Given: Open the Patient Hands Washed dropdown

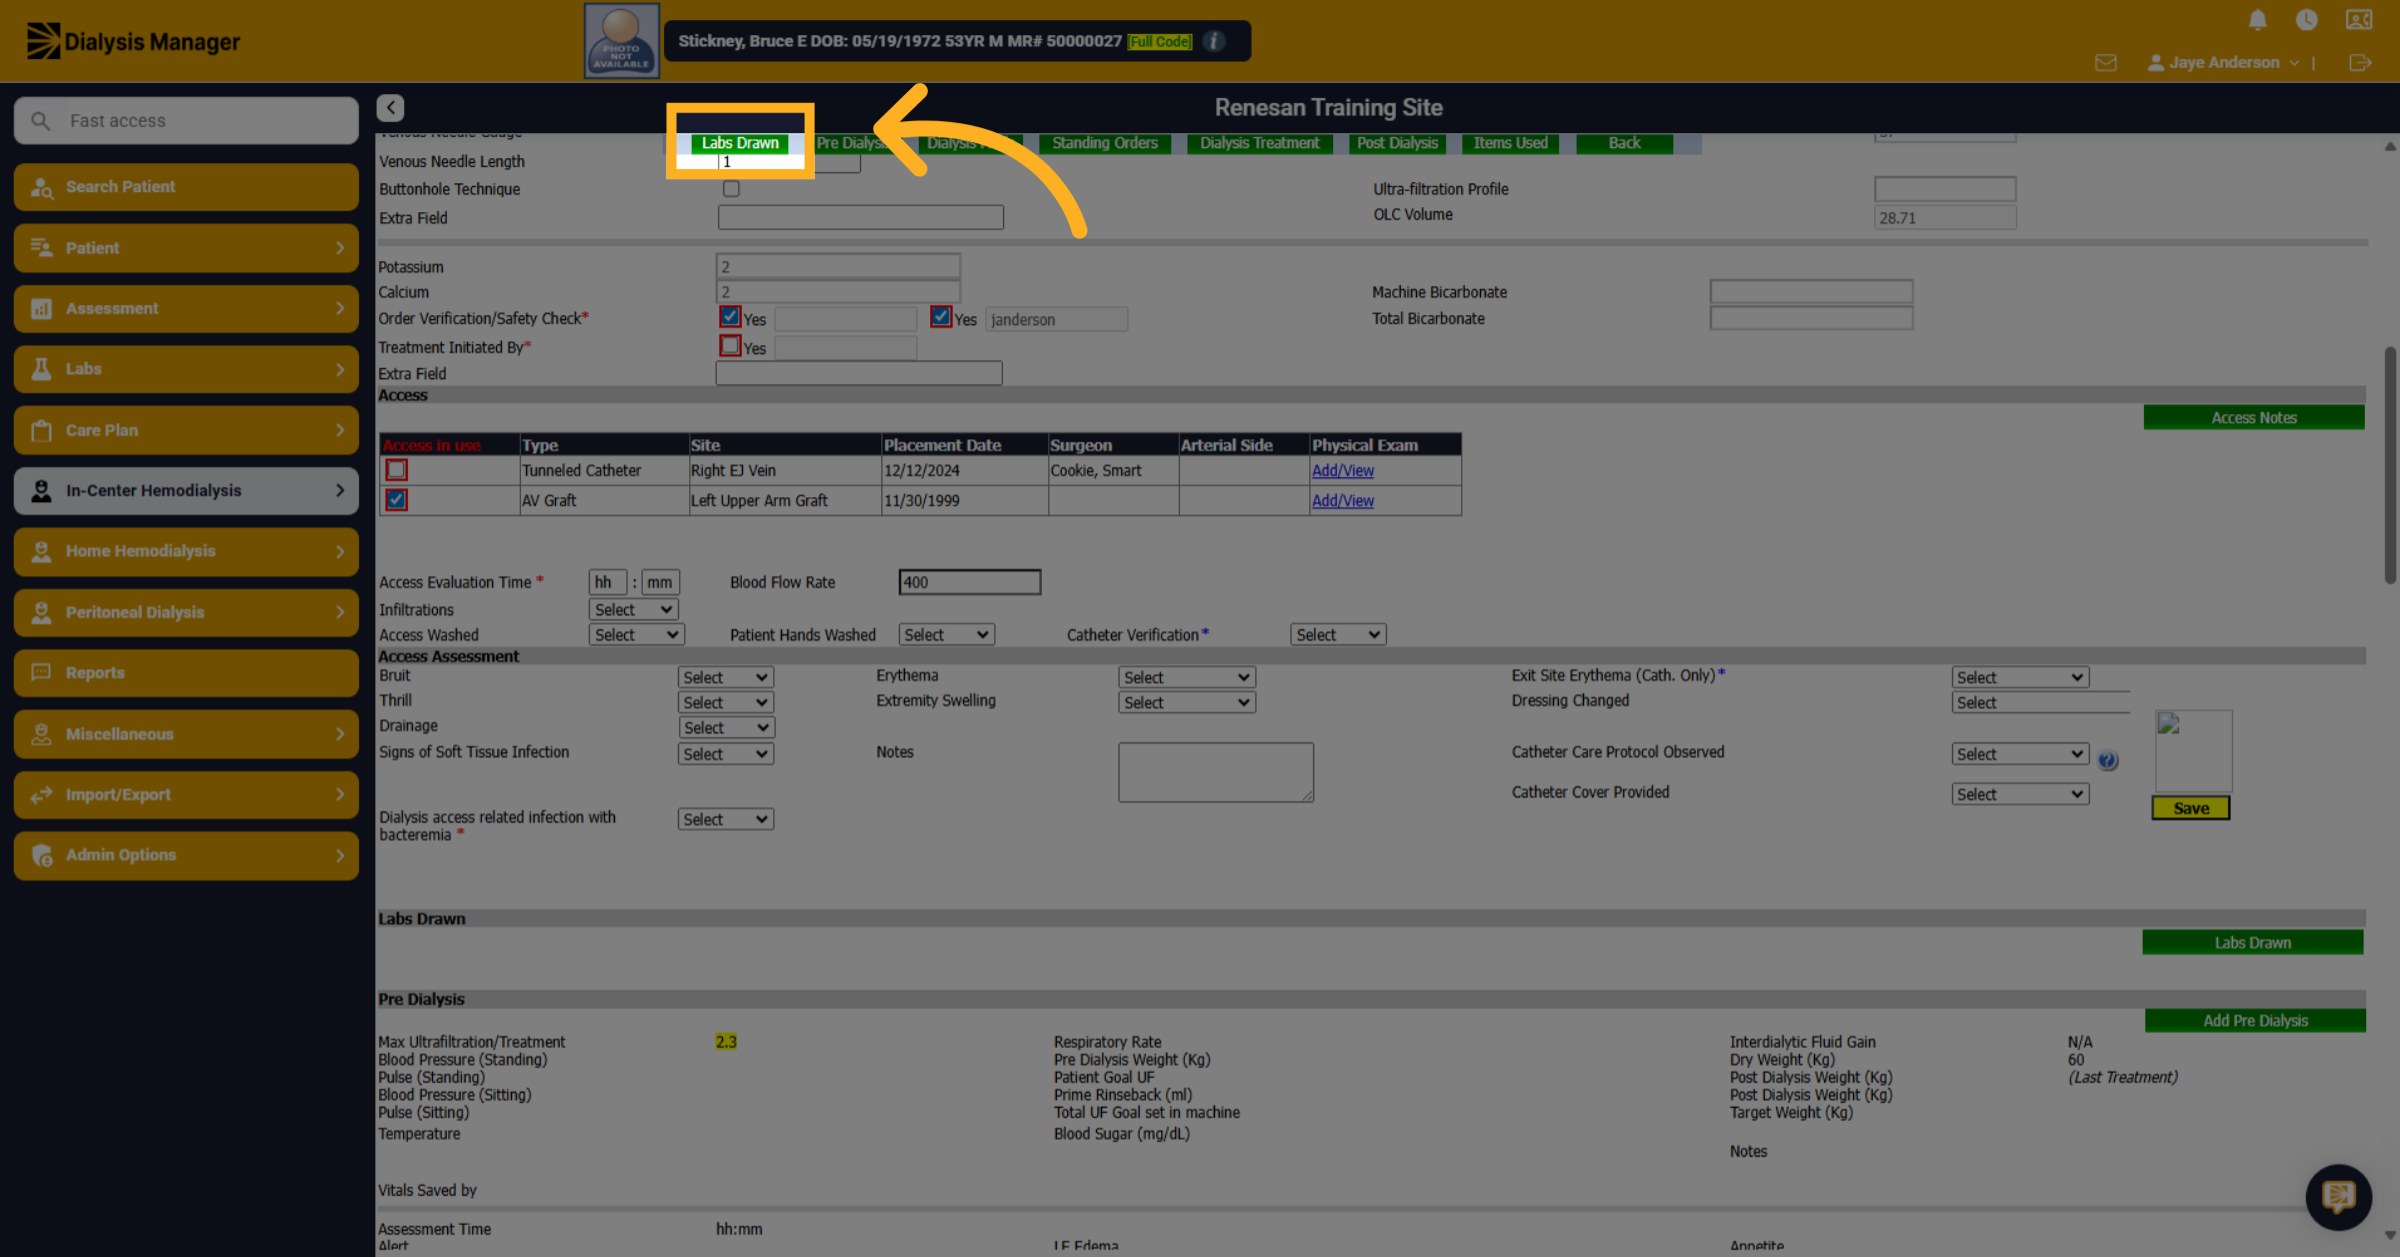Looking at the screenshot, I should click(x=946, y=634).
